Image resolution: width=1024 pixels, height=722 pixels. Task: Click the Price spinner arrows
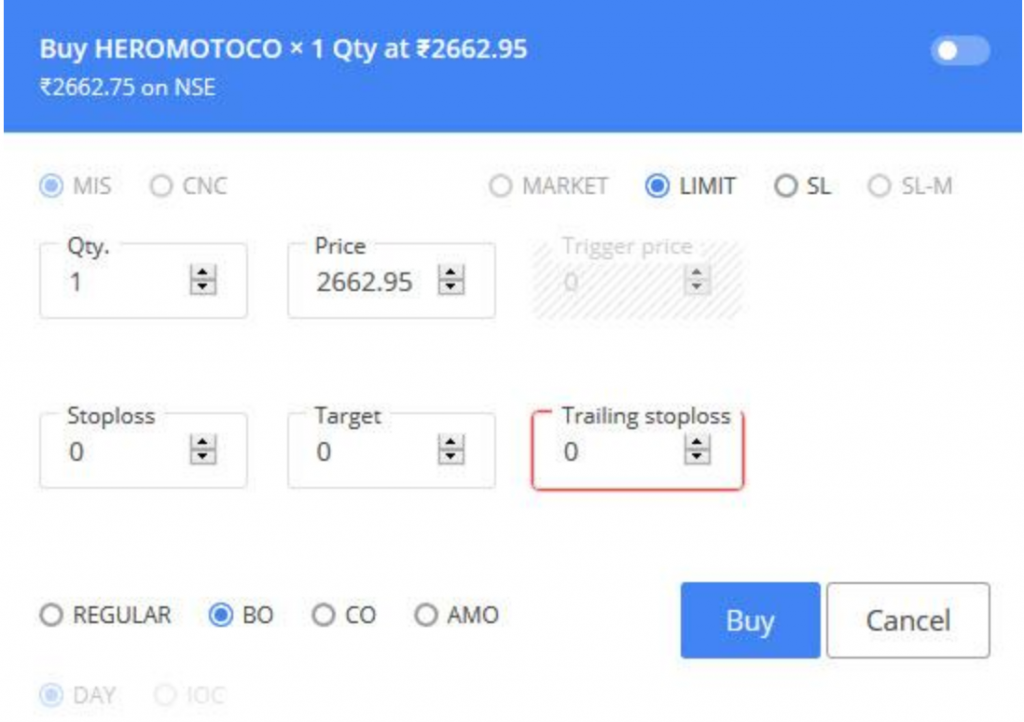point(452,283)
